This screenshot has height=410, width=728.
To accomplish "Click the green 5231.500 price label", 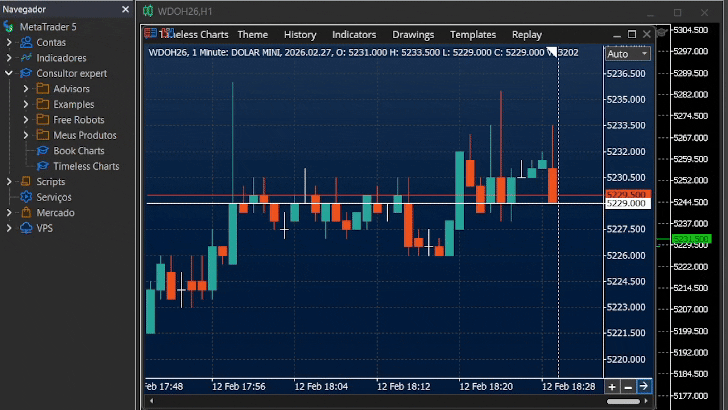I will coord(691,239).
